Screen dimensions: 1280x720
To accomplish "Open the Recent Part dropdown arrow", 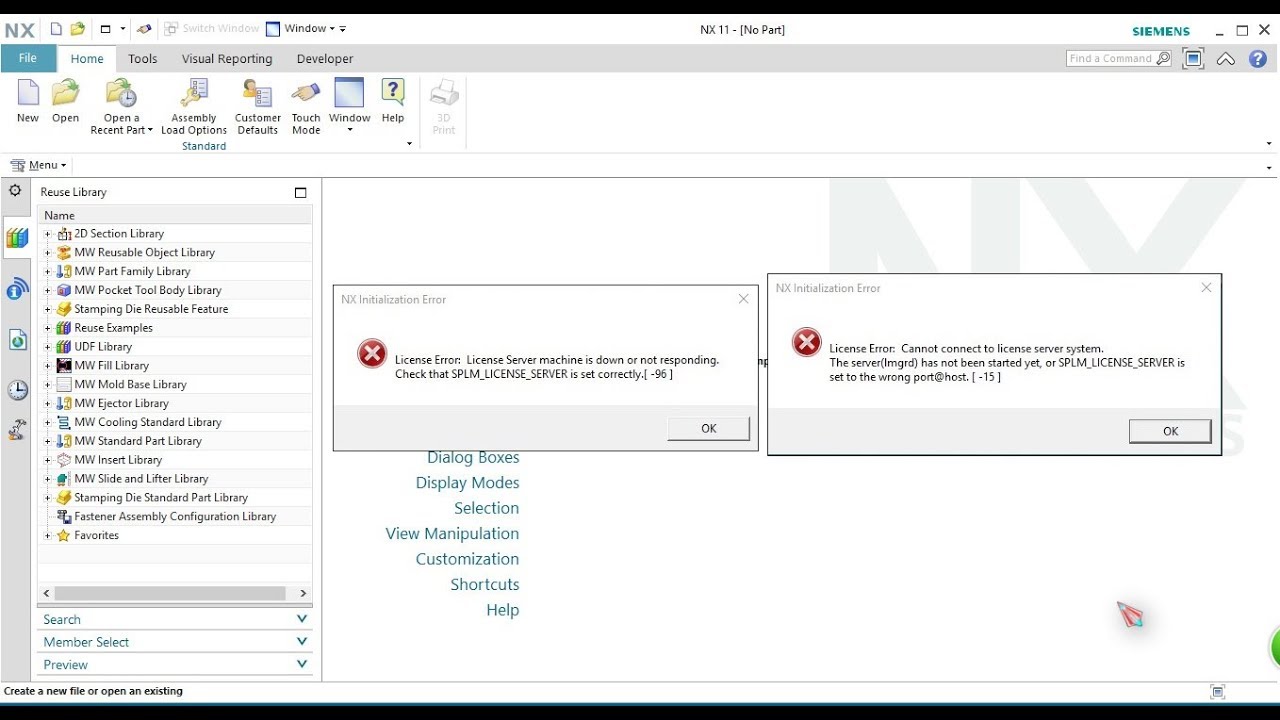I will pos(150,131).
